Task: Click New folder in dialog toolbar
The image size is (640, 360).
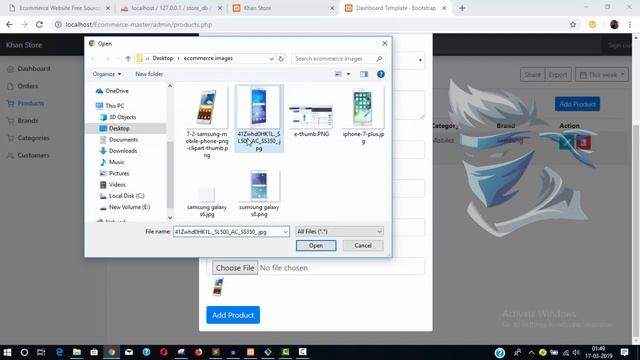Action: [149, 74]
